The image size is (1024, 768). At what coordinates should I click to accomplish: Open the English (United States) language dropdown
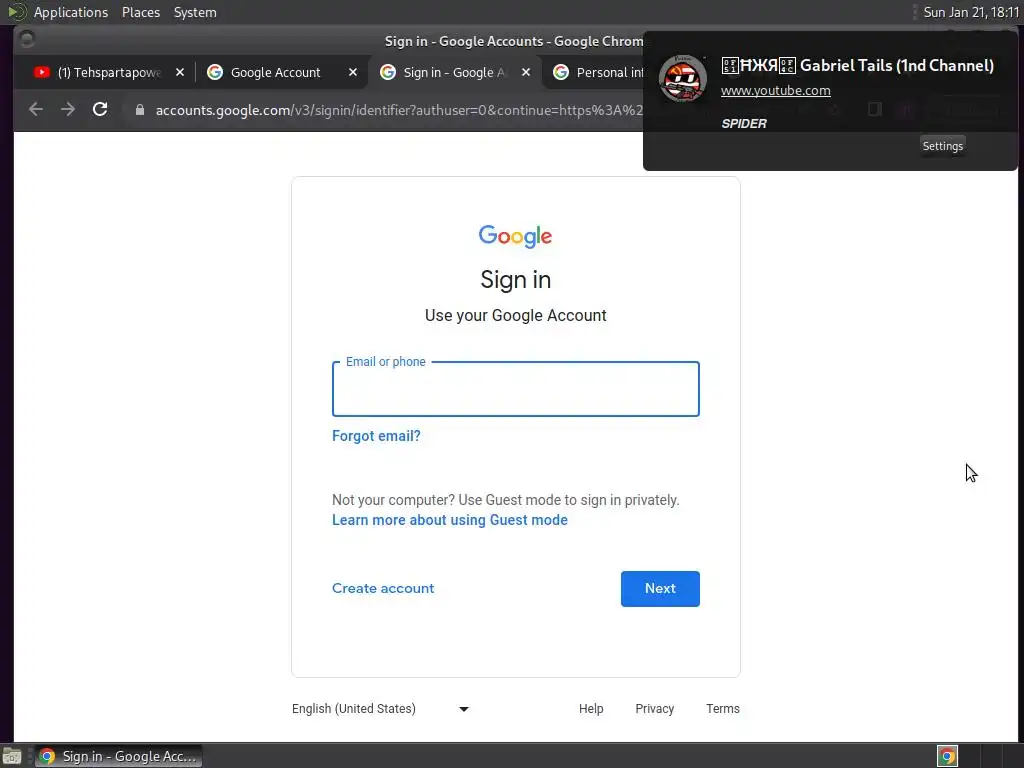coord(381,709)
